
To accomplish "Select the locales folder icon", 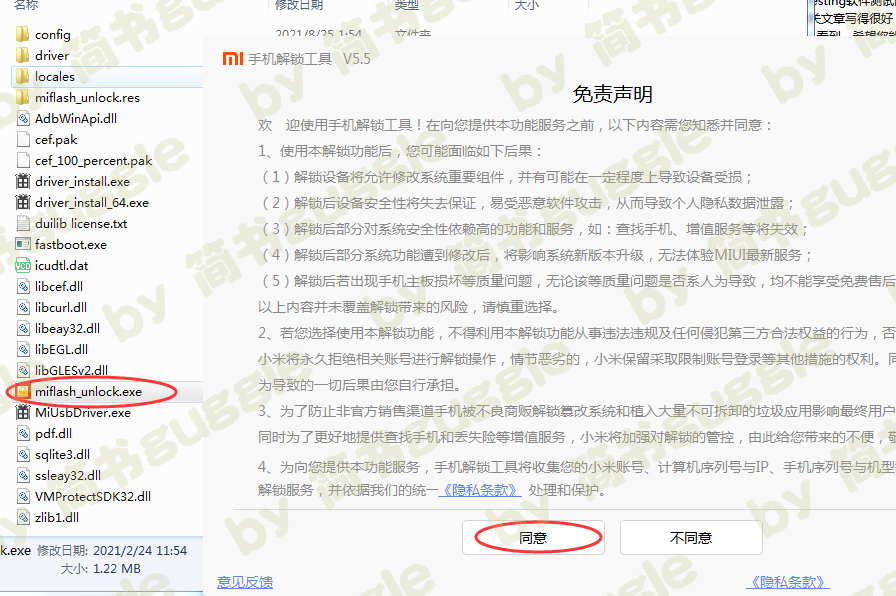I will [x=23, y=77].
